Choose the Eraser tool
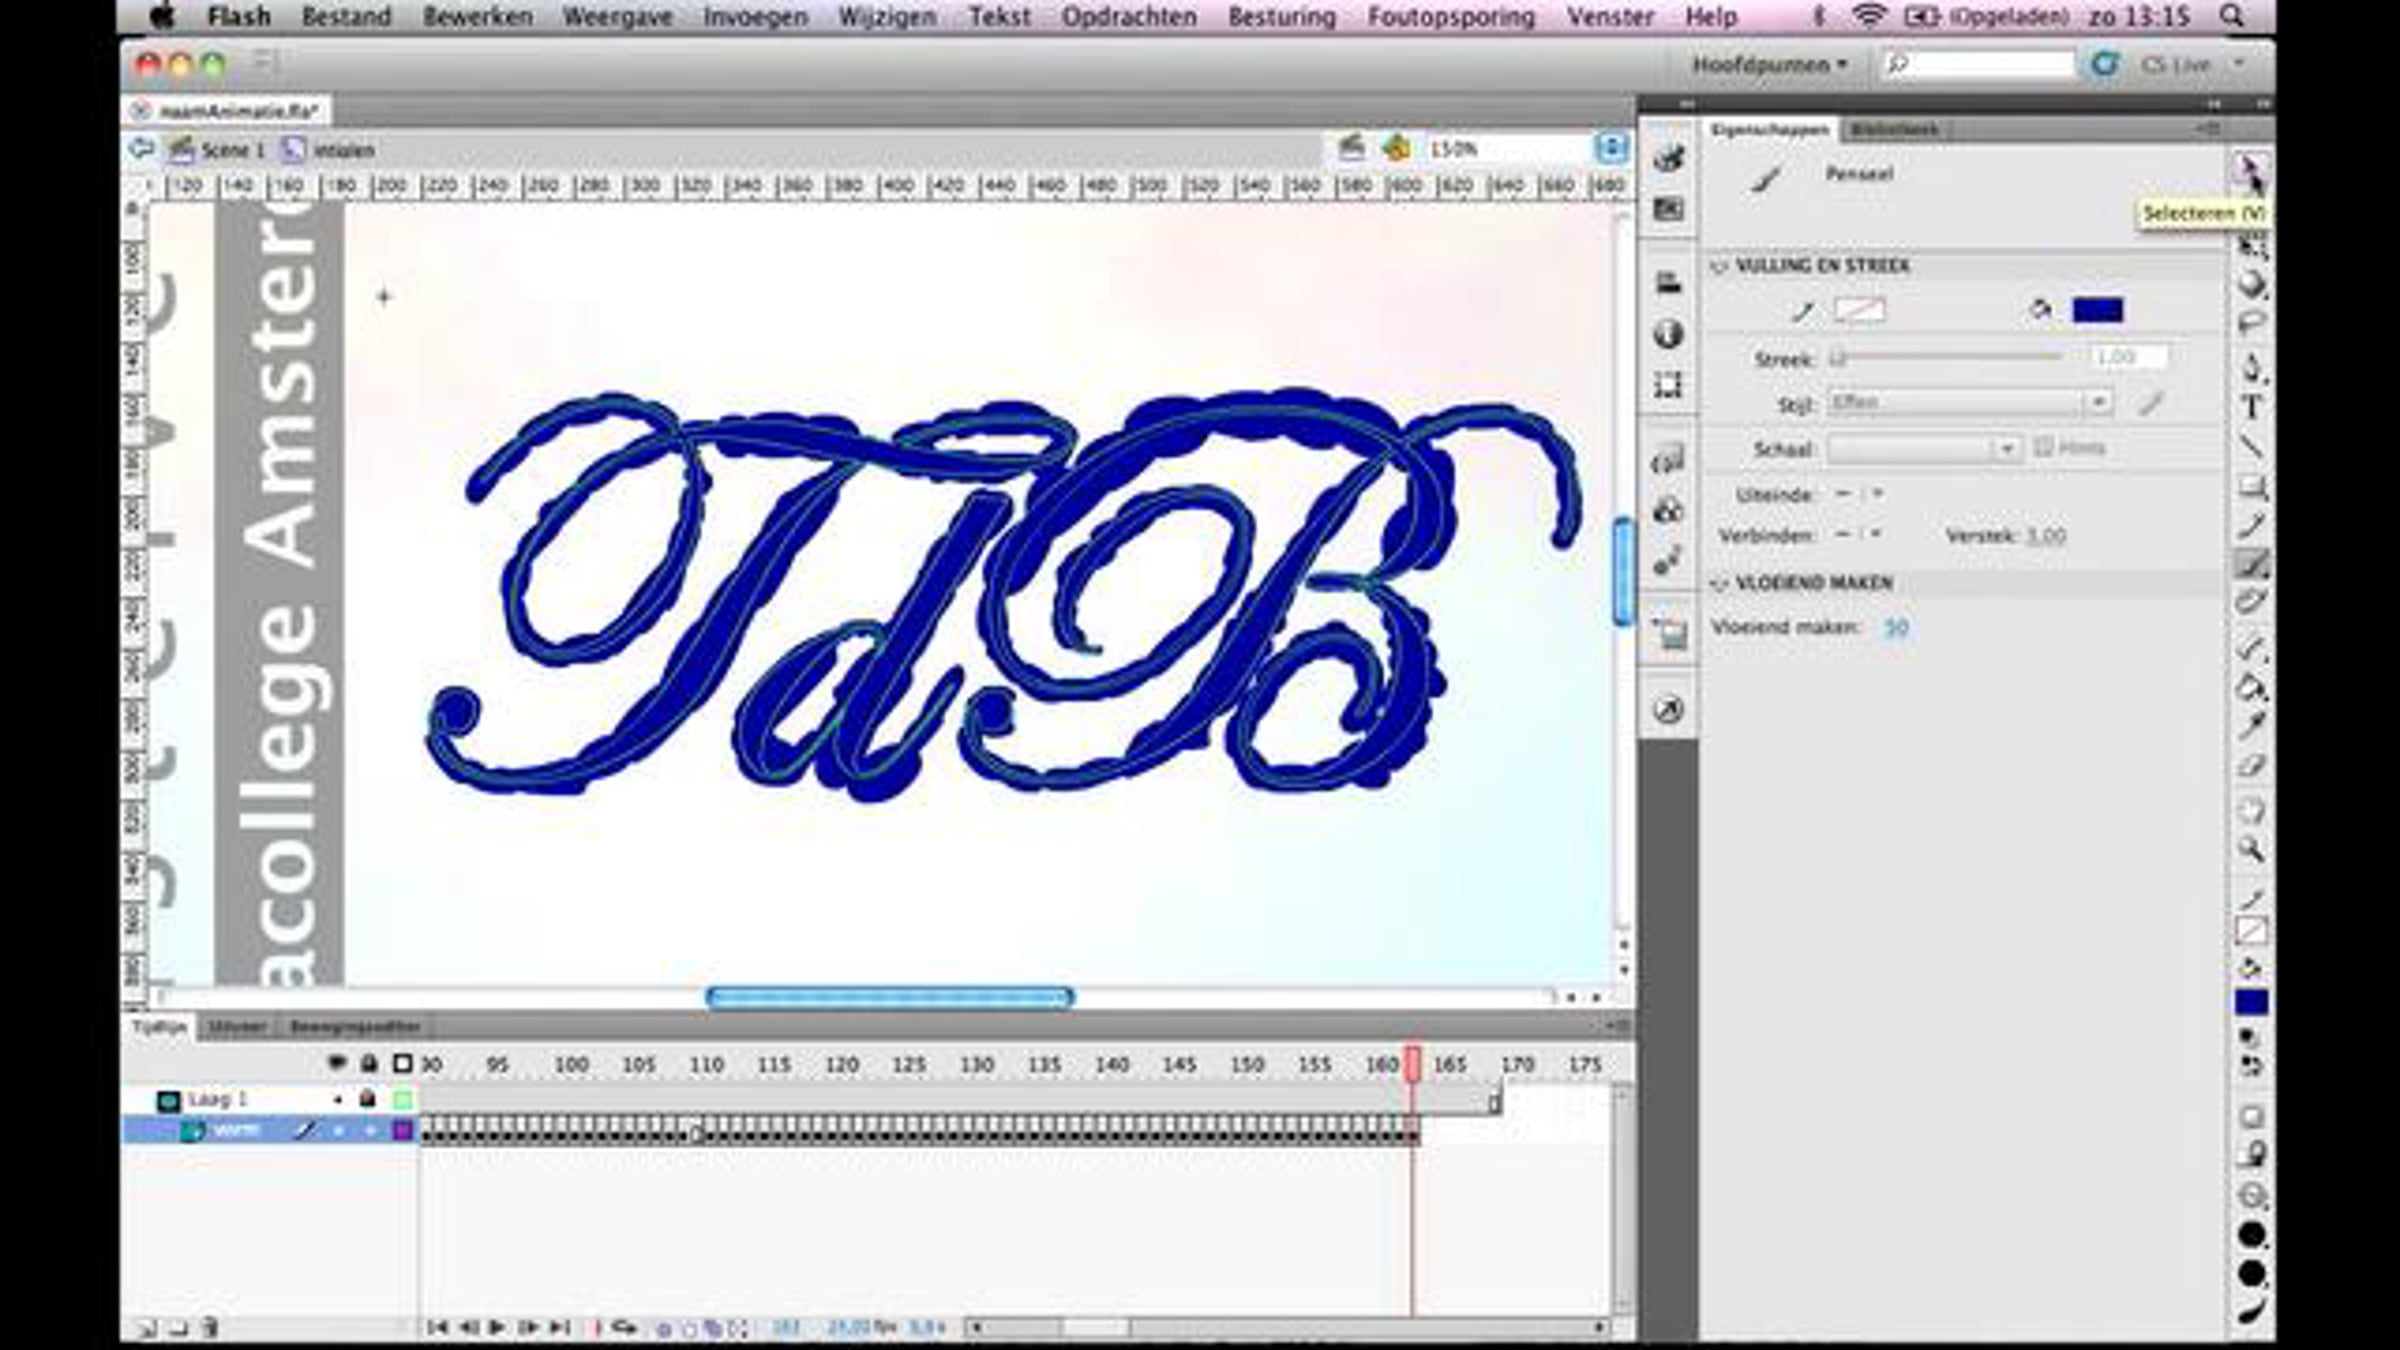Image resolution: width=2400 pixels, height=1350 pixels. (2251, 767)
